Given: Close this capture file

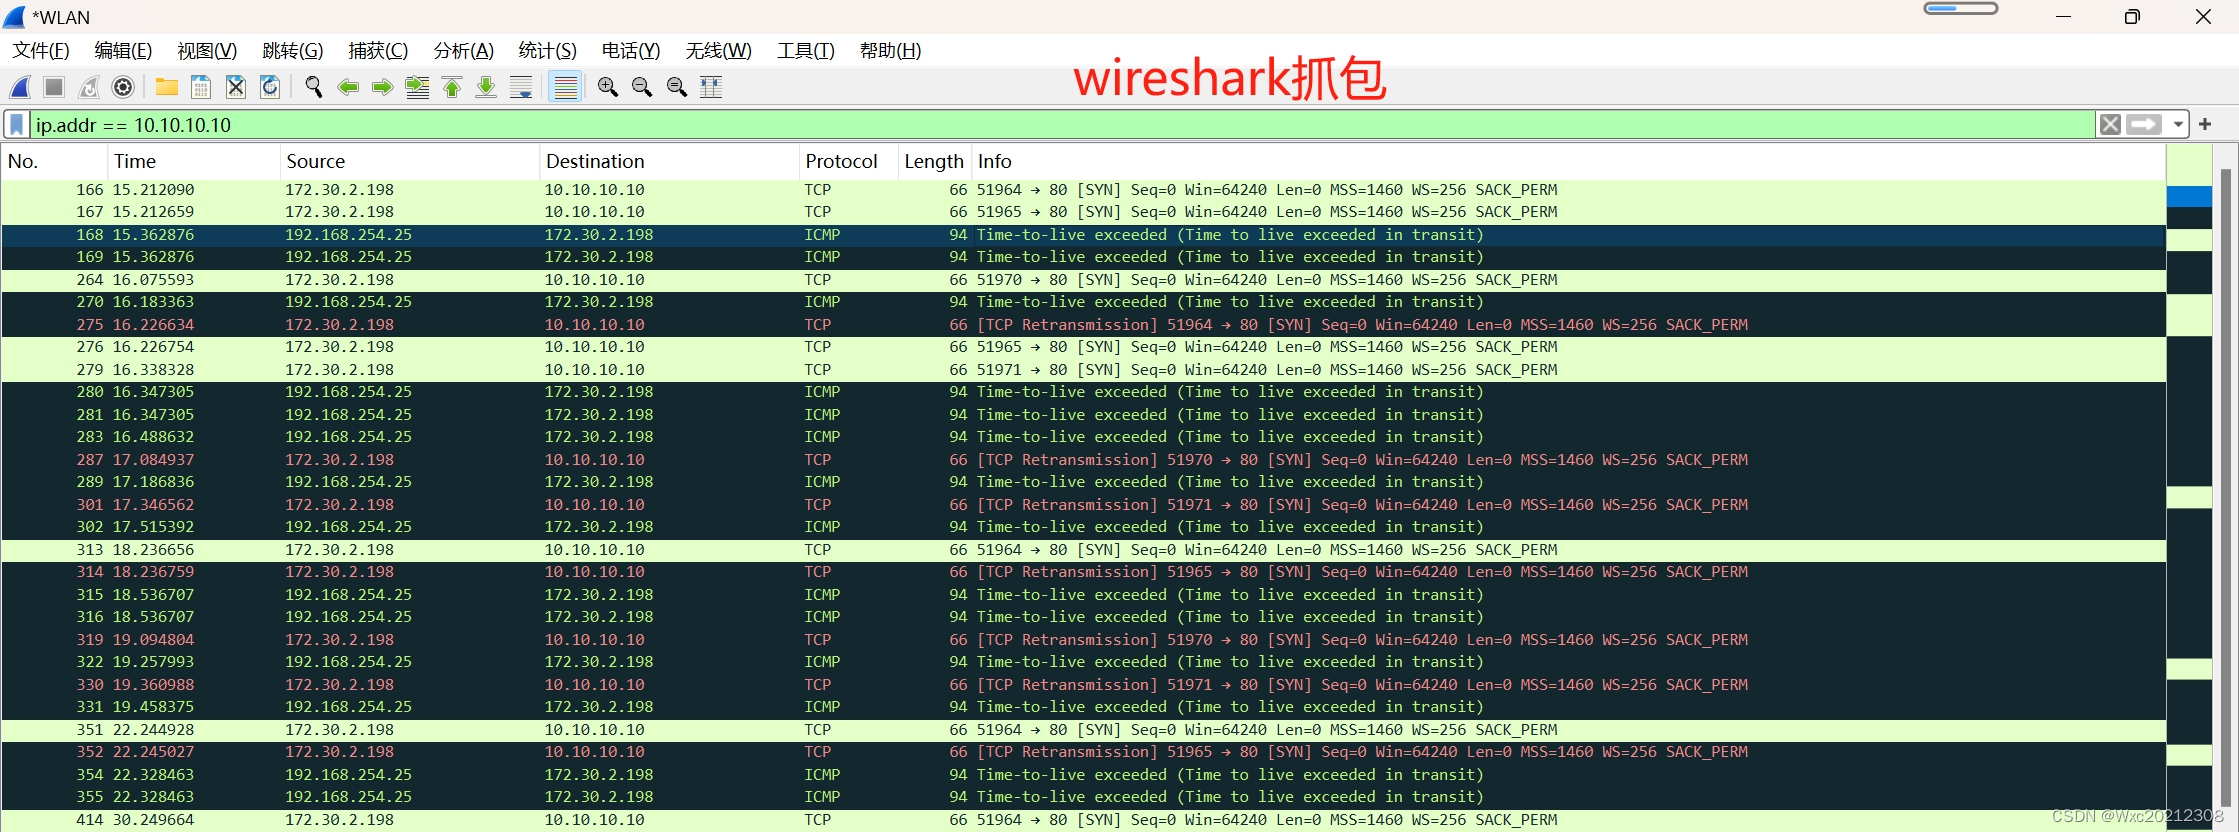Looking at the screenshot, I should coord(236,87).
